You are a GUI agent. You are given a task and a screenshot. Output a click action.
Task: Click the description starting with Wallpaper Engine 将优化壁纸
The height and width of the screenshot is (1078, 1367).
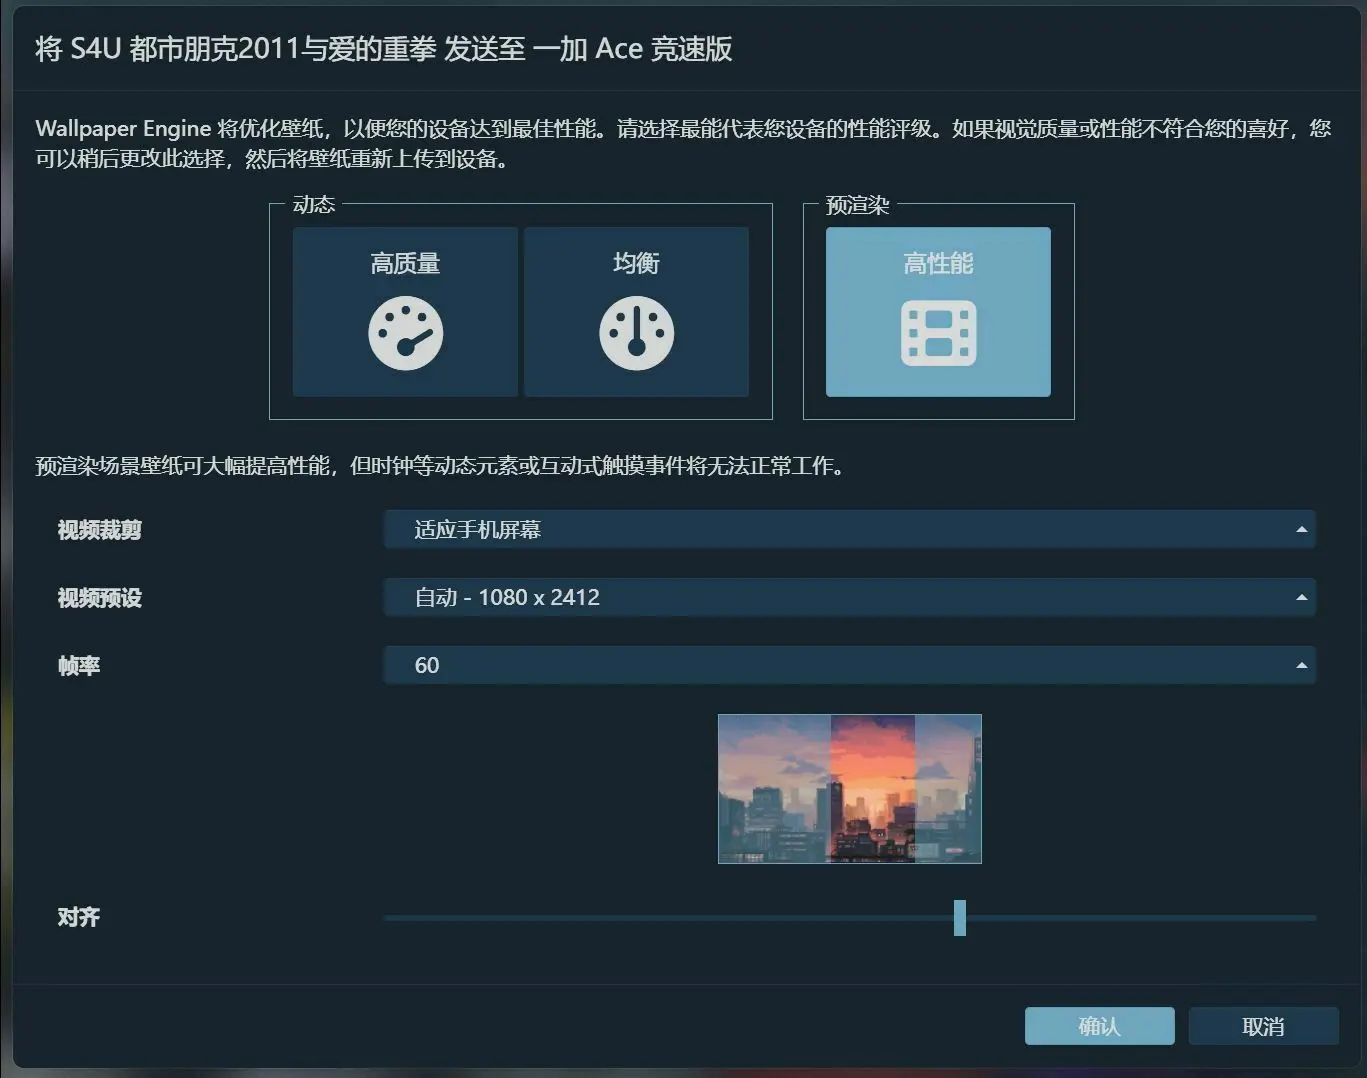point(683,143)
